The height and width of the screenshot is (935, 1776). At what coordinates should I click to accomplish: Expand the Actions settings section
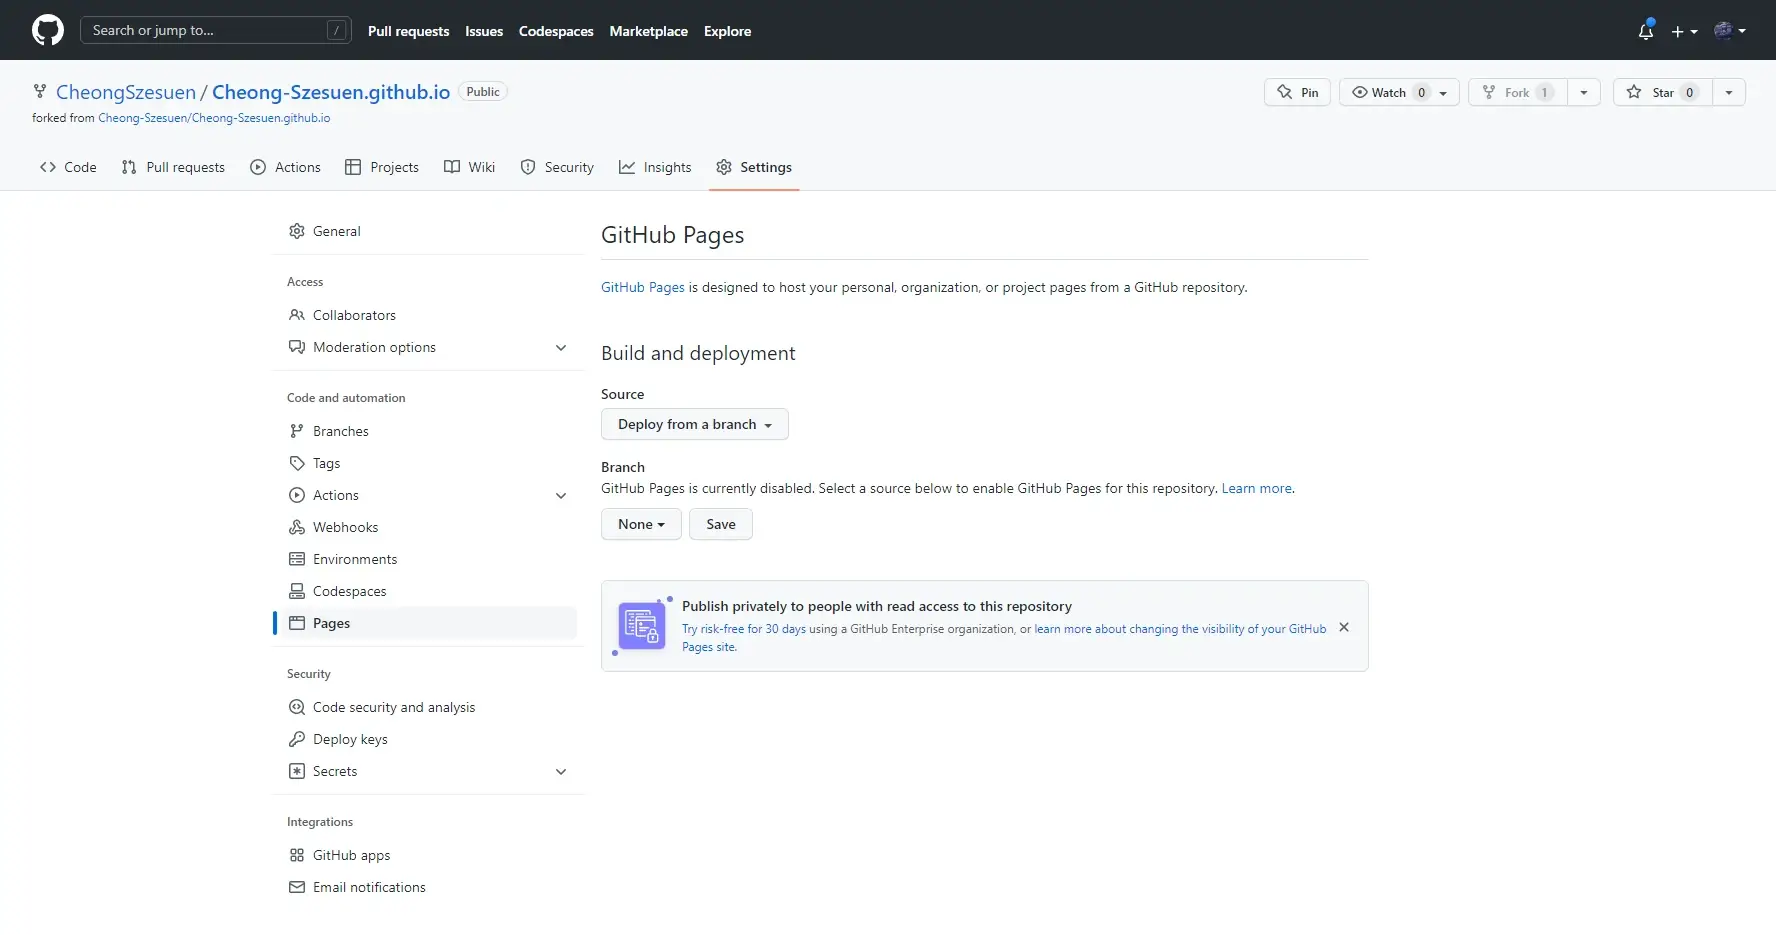[x=561, y=495]
